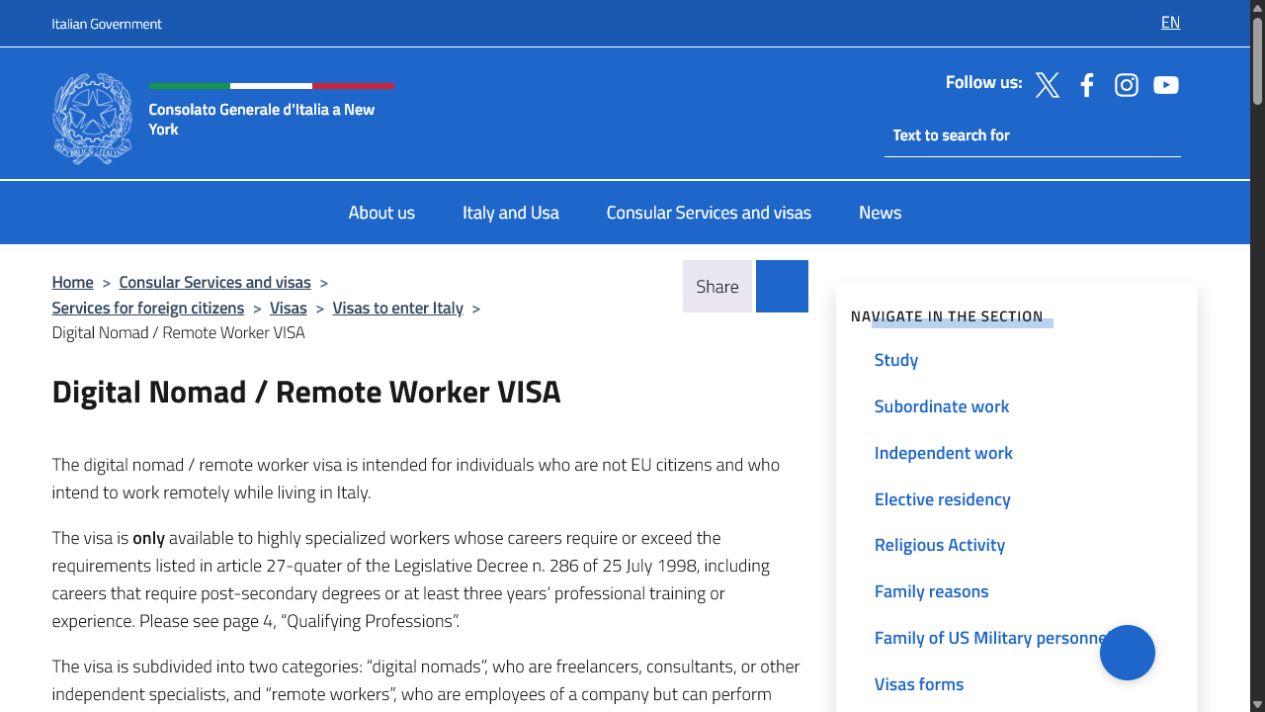Go to the Visas breadcrumb link

pos(288,308)
